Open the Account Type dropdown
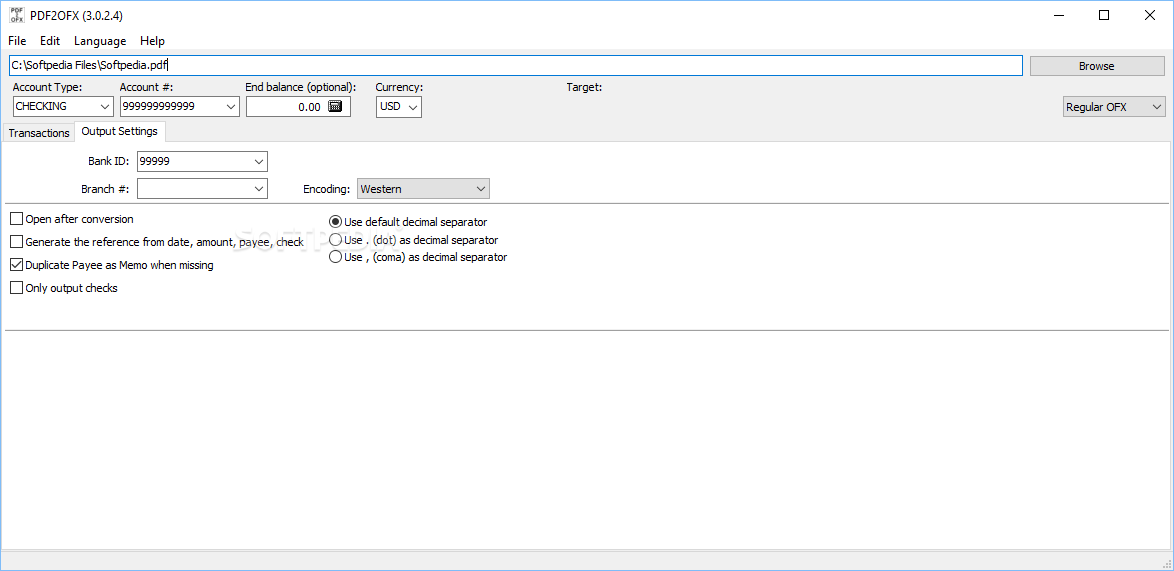Image resolution: width=1174 pixels, height=571 pixels. [106, 107]
